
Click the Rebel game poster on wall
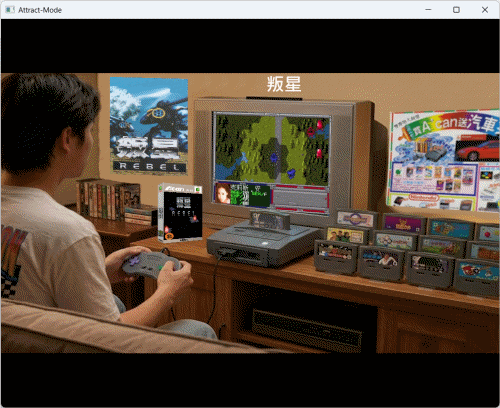[x=149, y=126]
